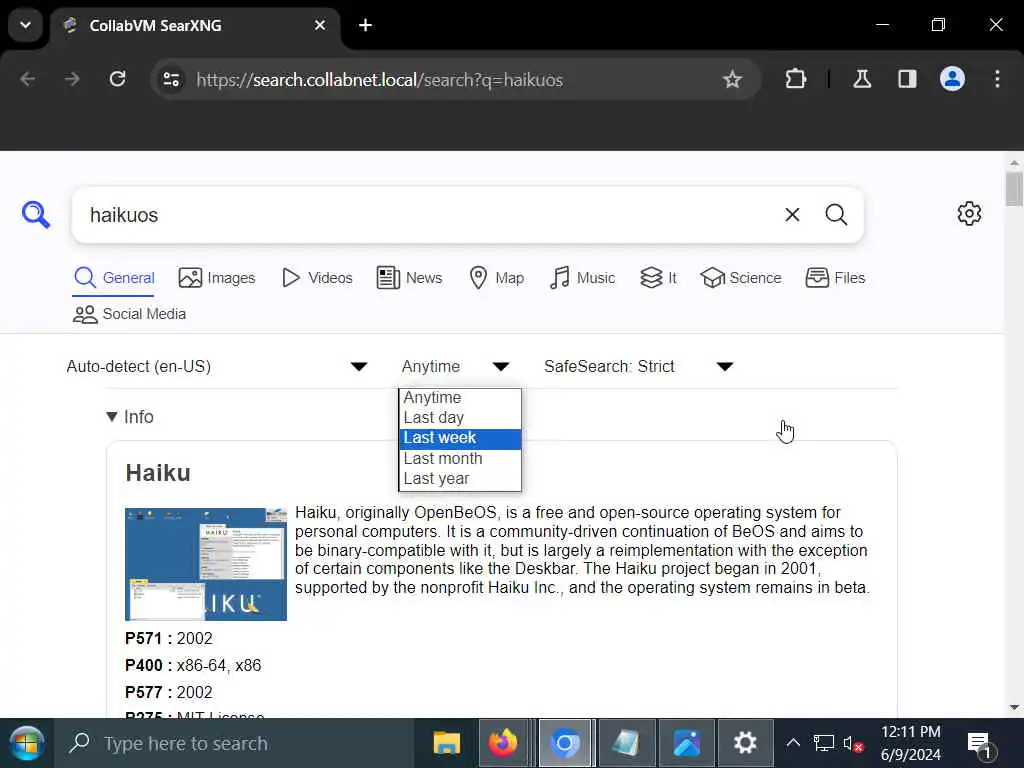The height and width of the screenshot is (768, 1024).
Task: Switch to Images category
Action: pyautogui.click(x=217, y=278)
